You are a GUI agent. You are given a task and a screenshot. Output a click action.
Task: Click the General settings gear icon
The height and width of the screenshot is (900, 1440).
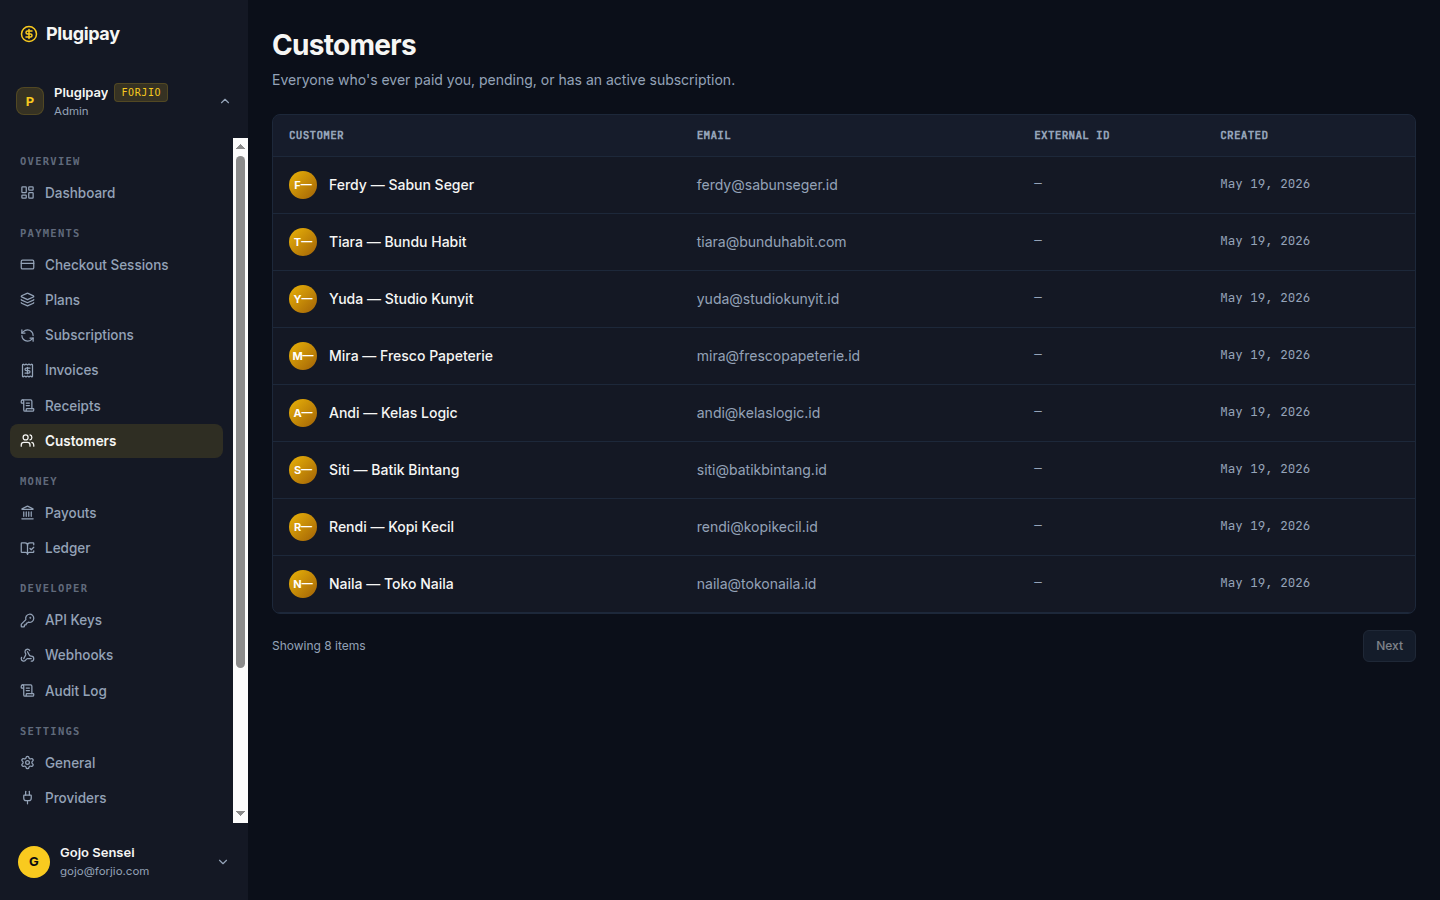[28, 763]
